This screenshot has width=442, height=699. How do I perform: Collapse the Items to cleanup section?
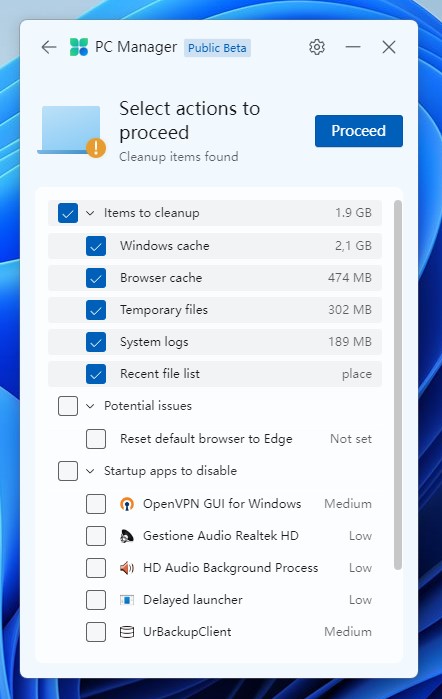[90, 213]
